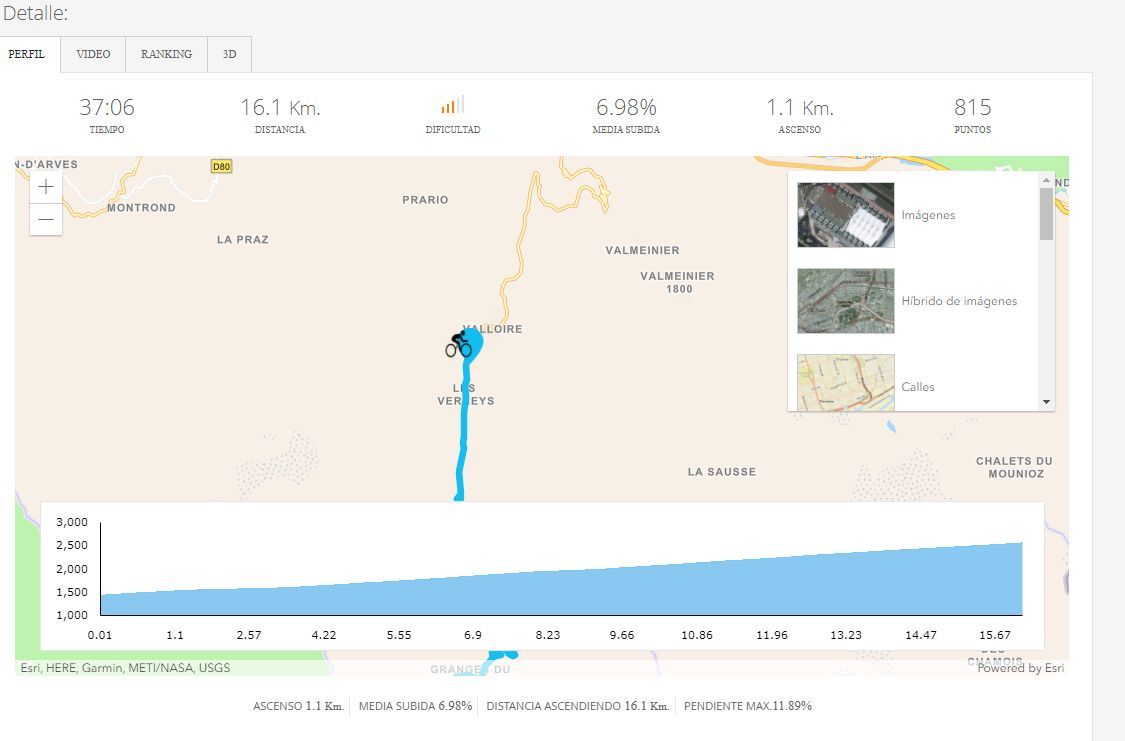Click the MONTROND map label
This screenshot has width=1125, height=741.
point(141,207)
